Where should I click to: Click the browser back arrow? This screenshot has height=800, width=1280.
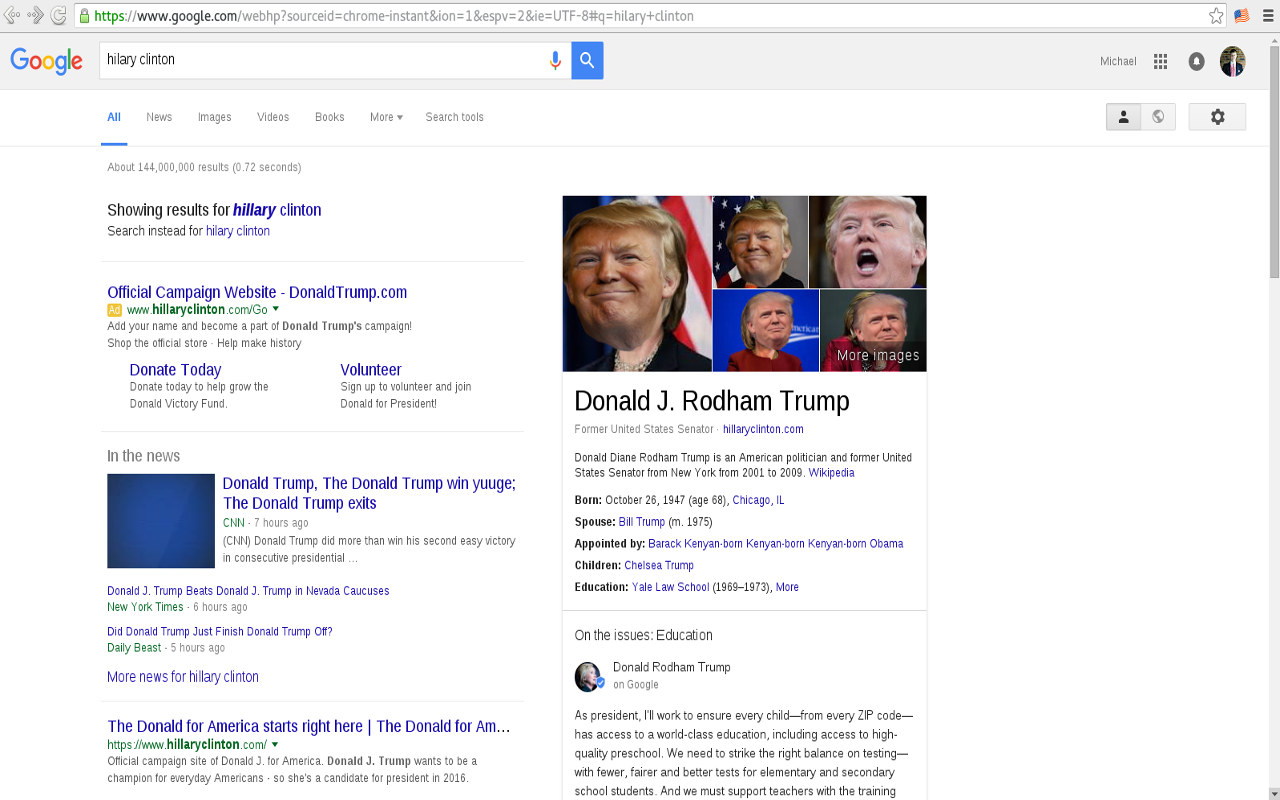(x=12, y=15)
